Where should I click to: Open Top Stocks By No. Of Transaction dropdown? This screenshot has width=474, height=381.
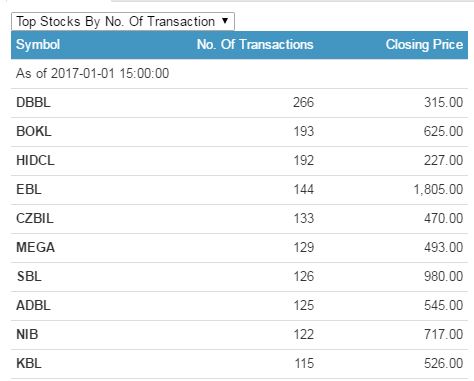coord(123,21)
